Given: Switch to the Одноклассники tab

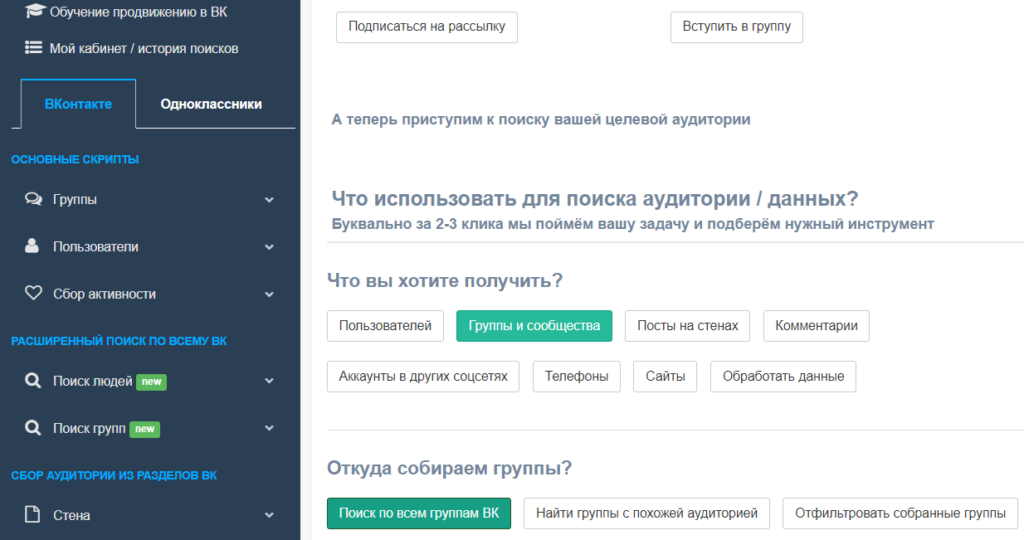Looking at the screenshot, I should pyautogui.click(x=211, y=104).
